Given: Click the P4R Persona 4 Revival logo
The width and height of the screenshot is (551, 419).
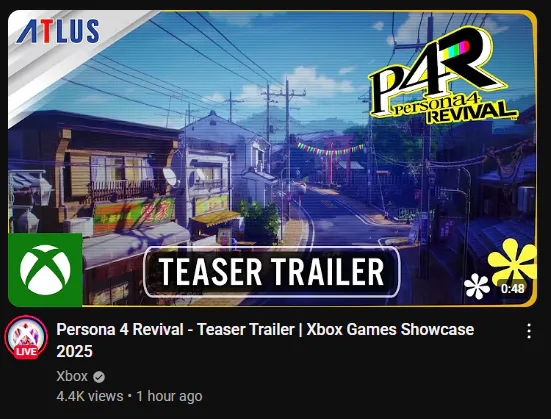Looking at the screenshot, I should pos(442,76).
